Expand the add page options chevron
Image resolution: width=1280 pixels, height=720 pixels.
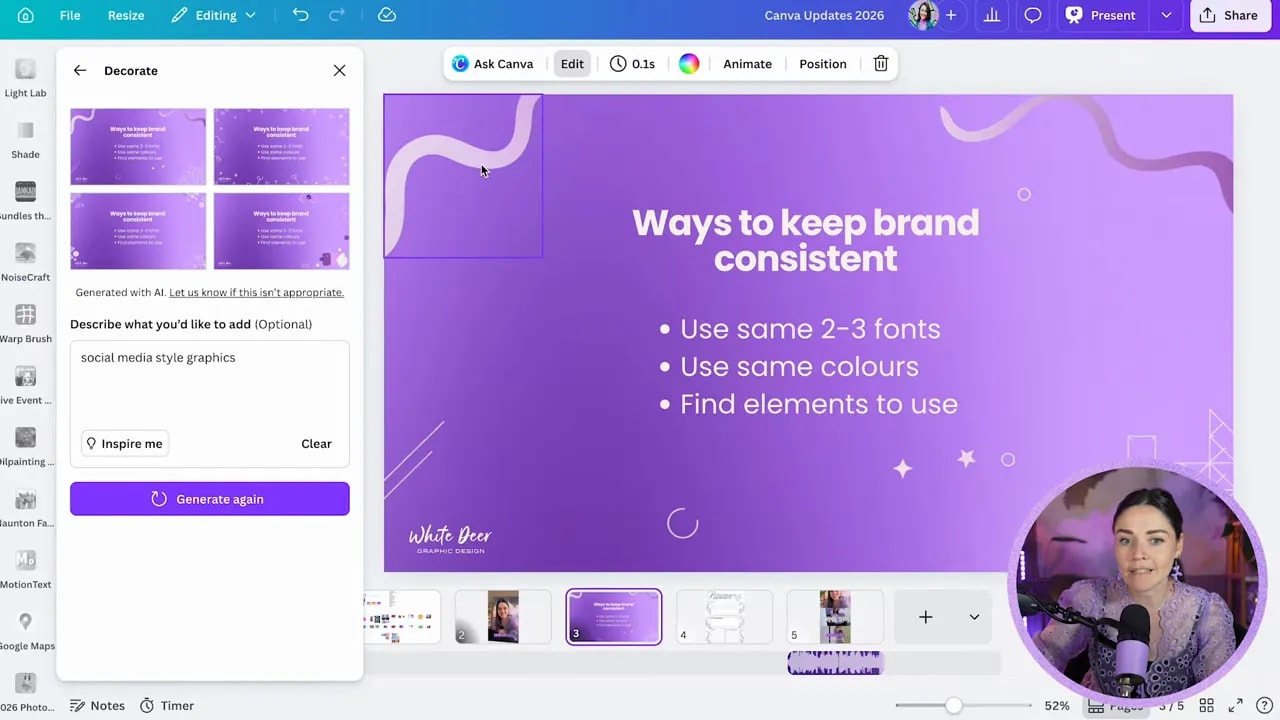(974, 617)
